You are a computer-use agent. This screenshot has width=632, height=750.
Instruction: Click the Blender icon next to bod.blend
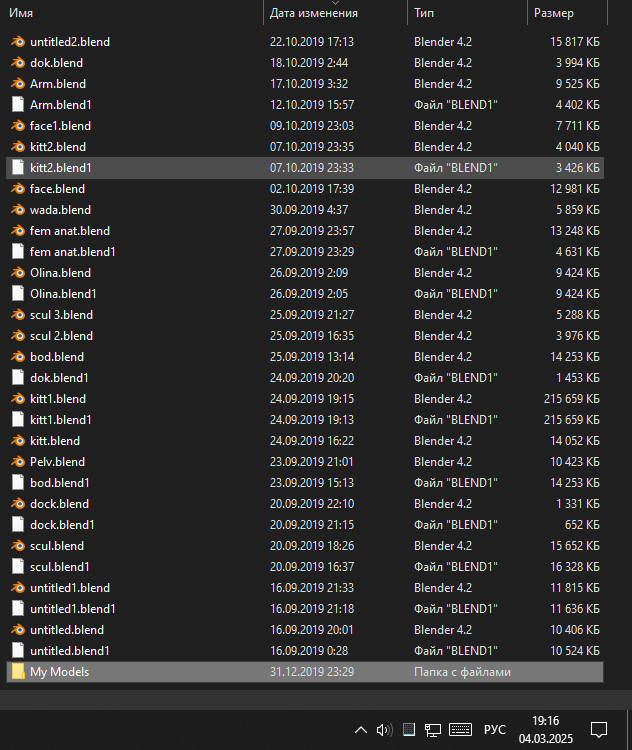[18, 357]
